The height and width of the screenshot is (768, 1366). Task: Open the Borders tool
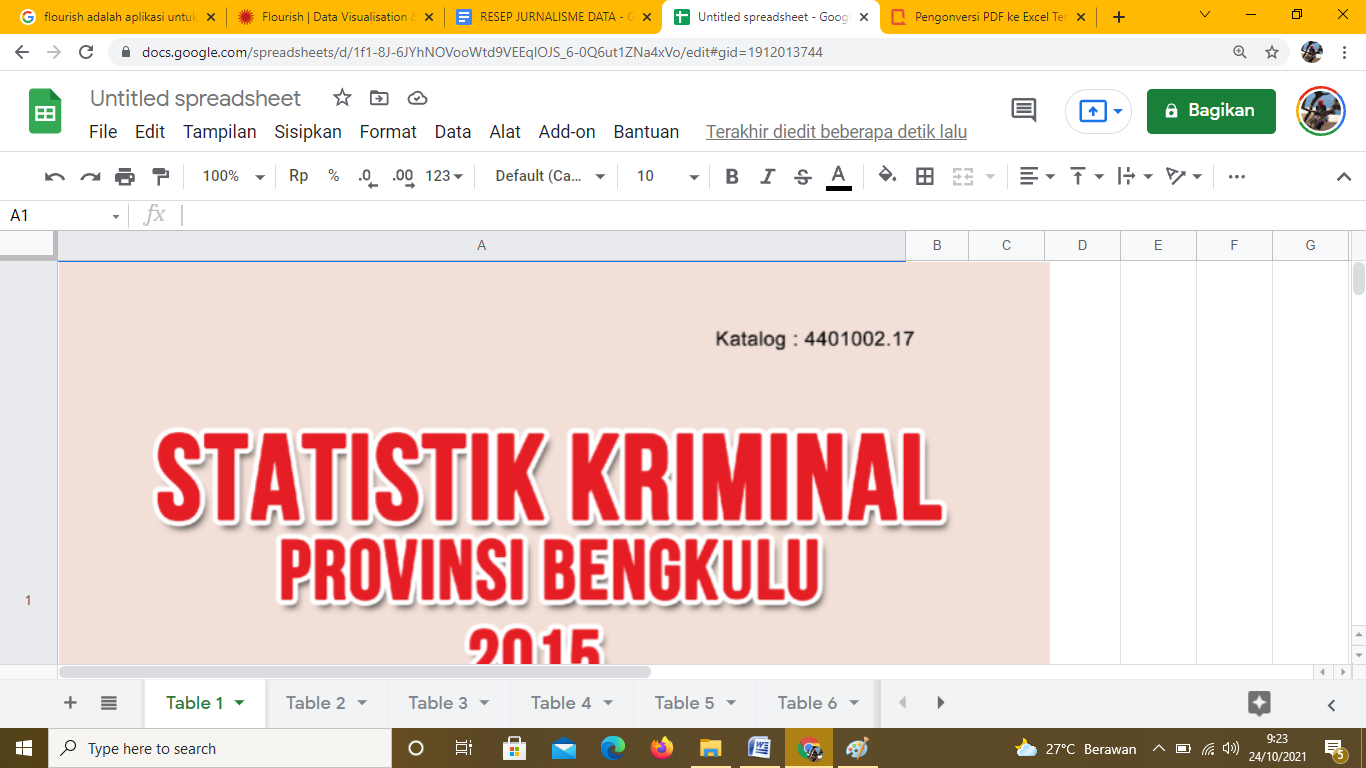tap(925, 177)
